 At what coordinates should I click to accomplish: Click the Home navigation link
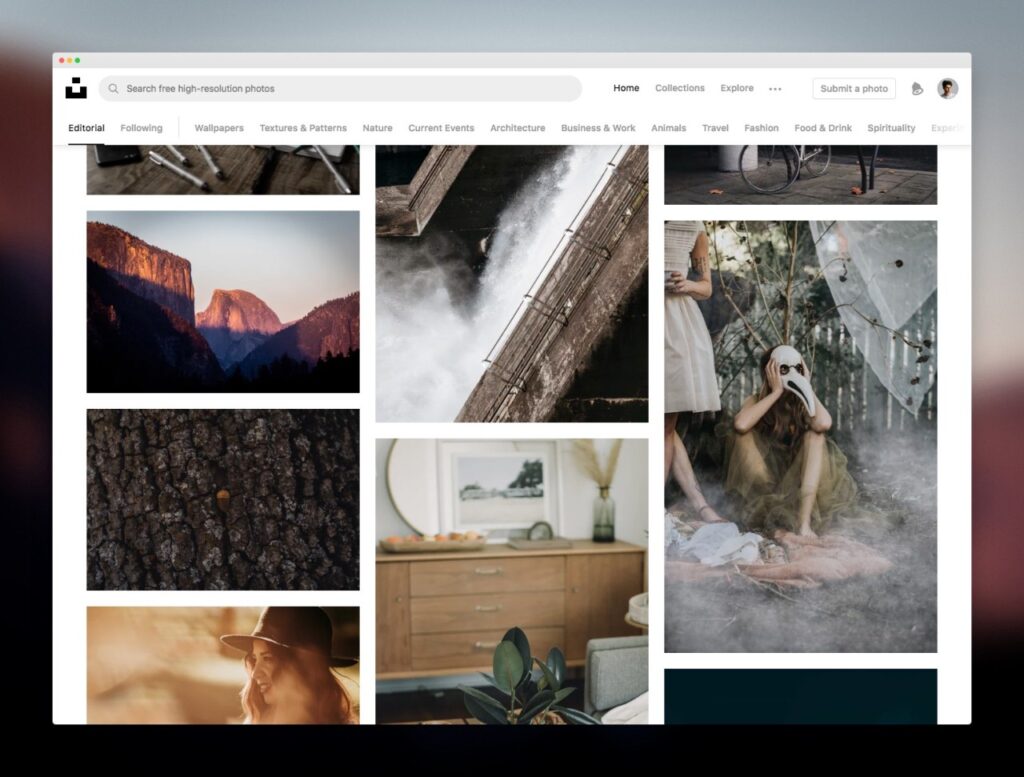tap(626, 88)
